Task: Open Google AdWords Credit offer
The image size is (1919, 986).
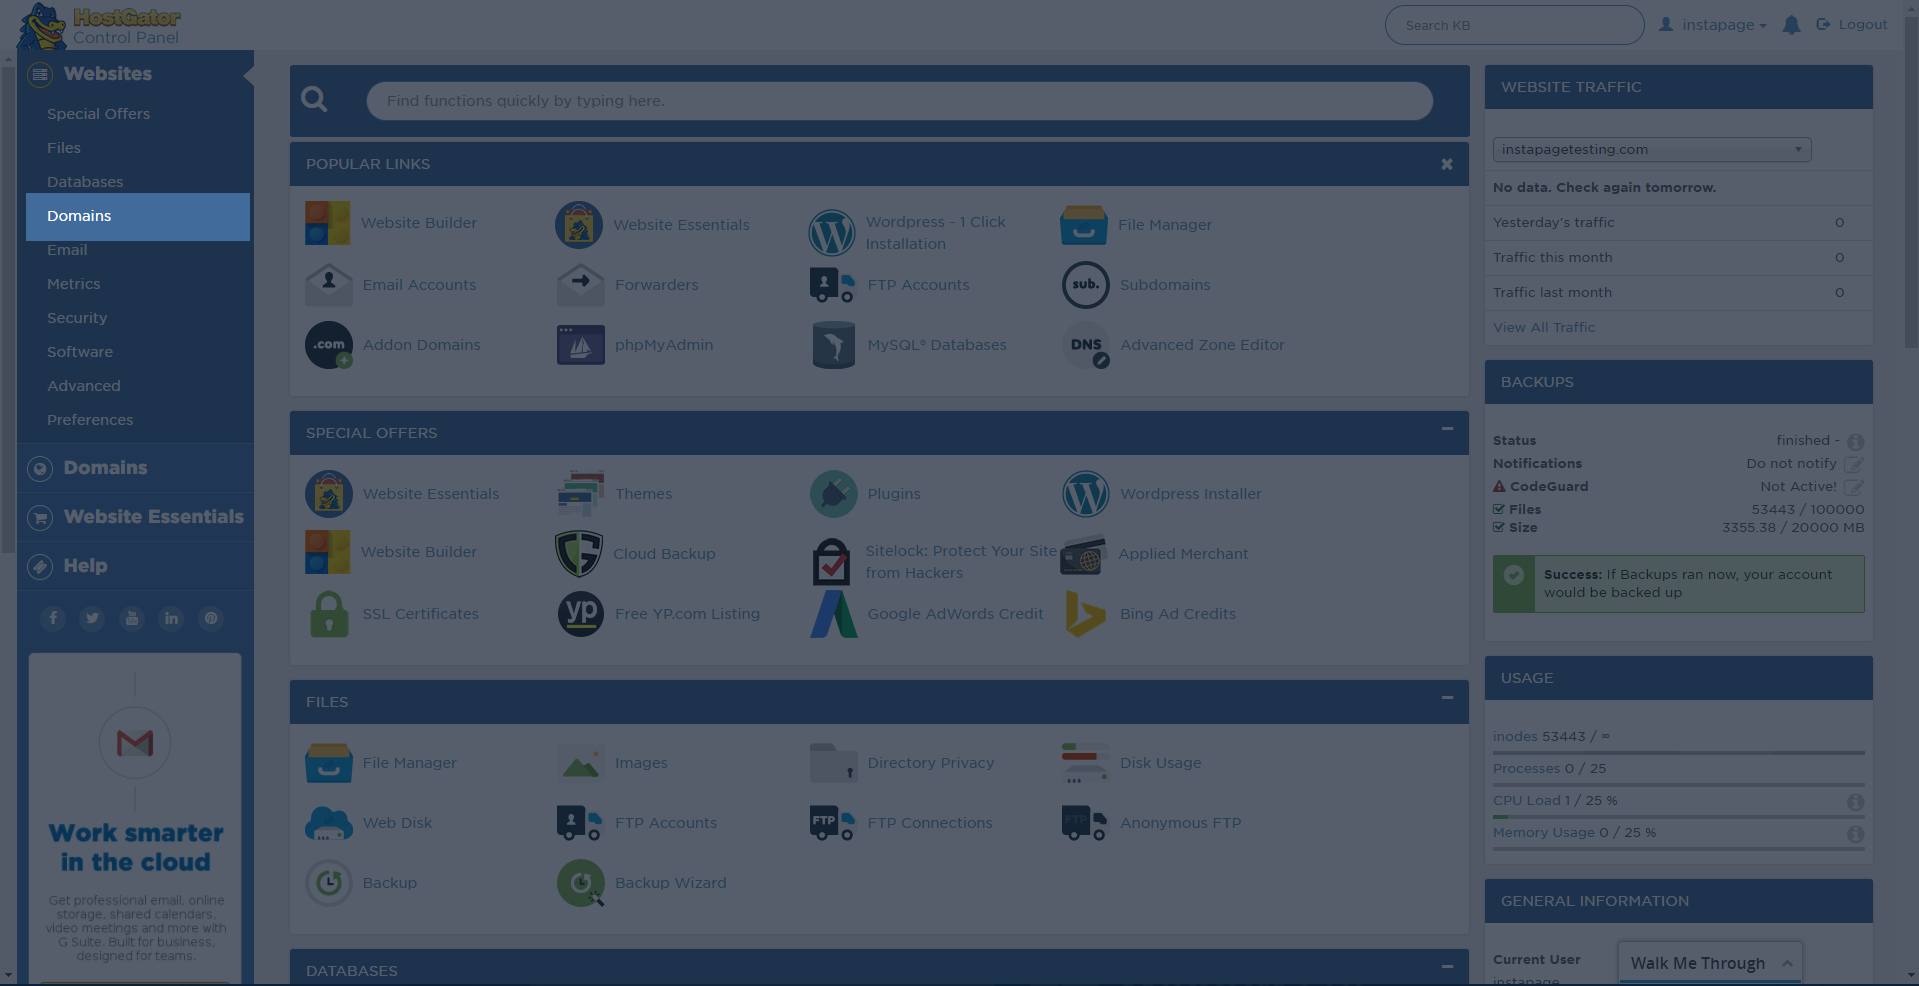Action: [x=955, y=613]
